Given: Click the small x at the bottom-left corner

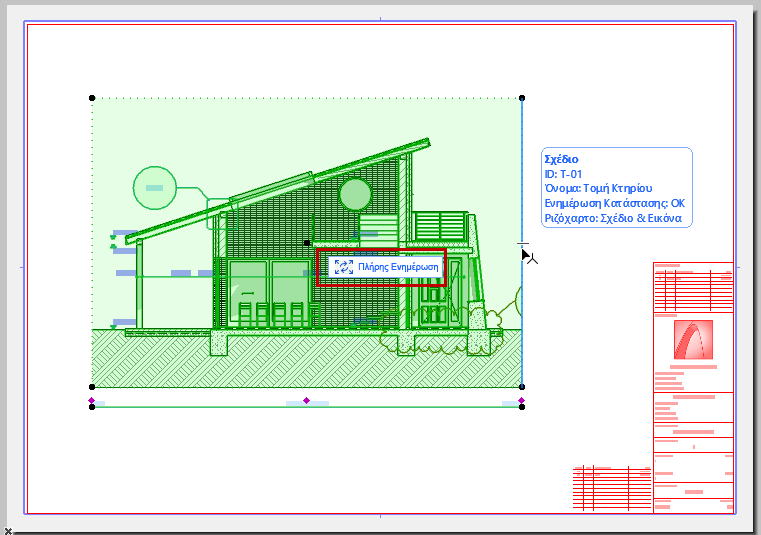Looking at the screenshot, I should [8, 531].
